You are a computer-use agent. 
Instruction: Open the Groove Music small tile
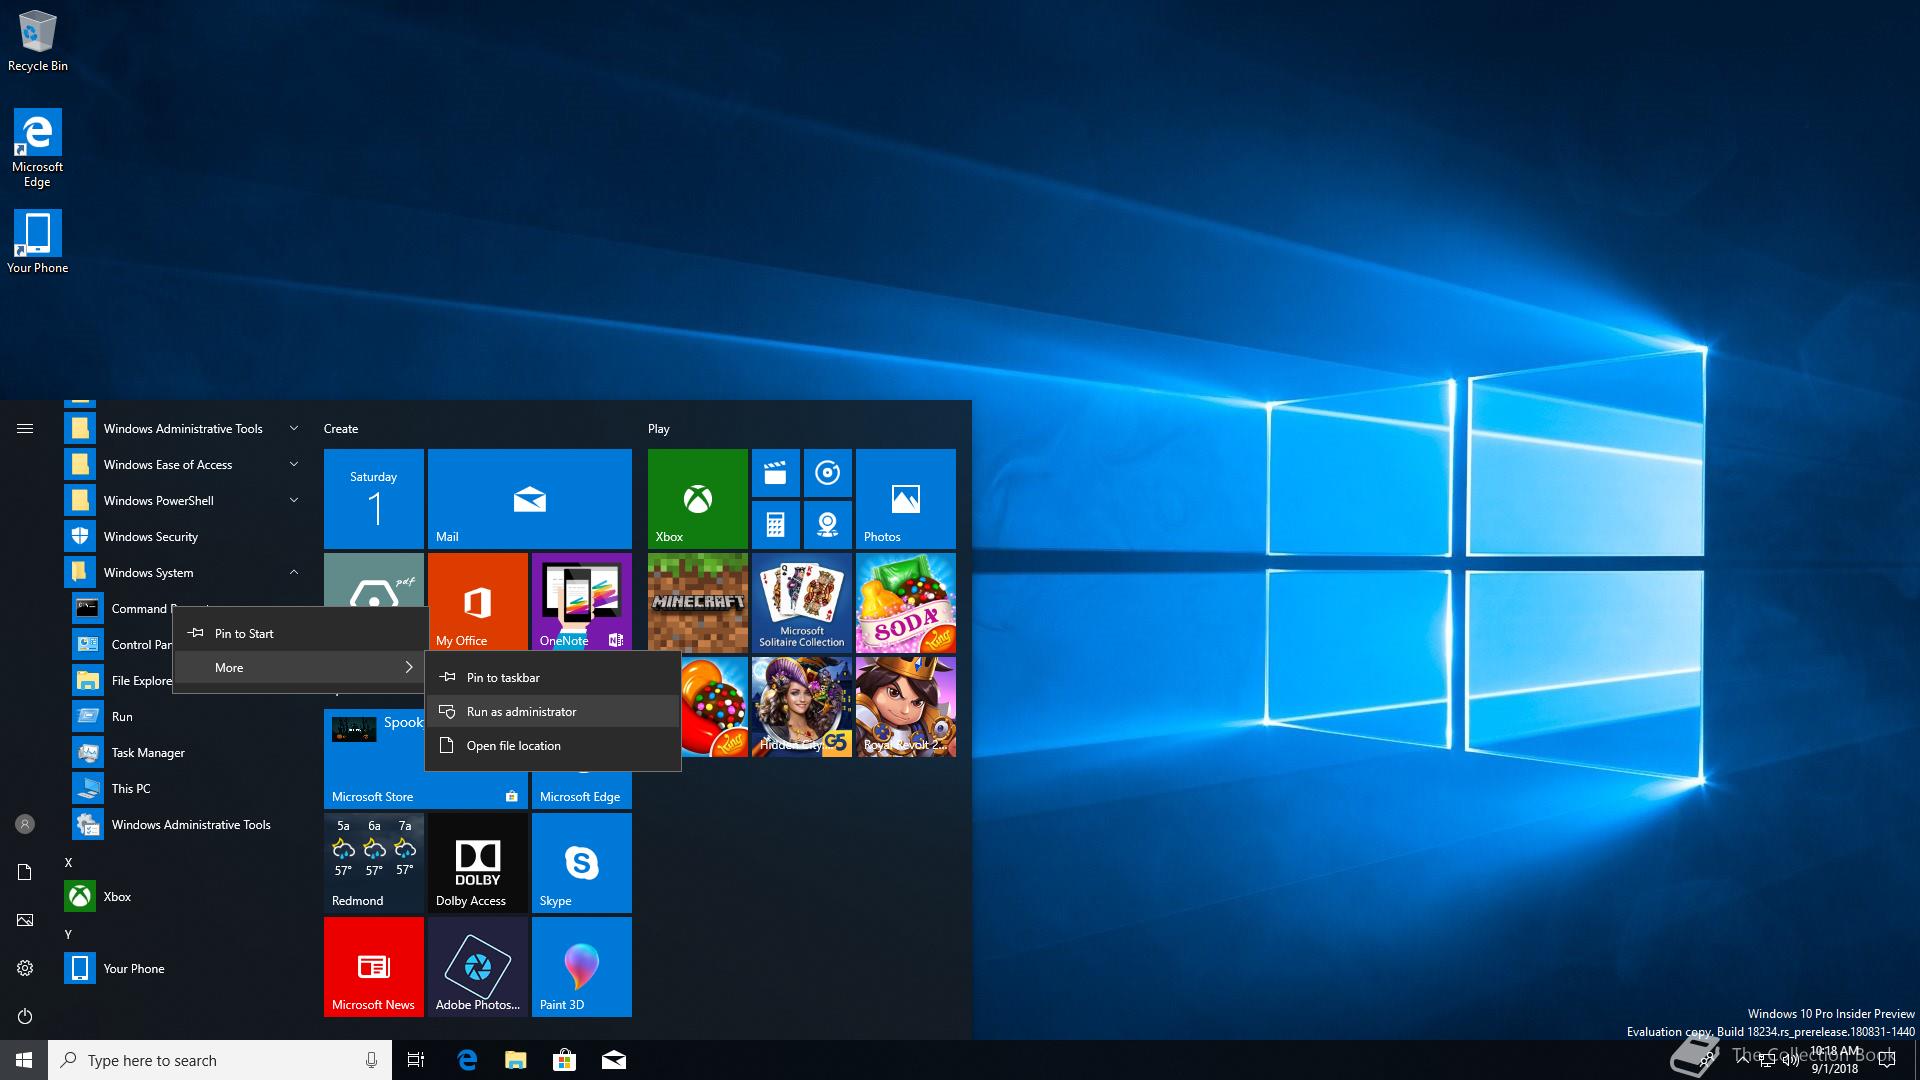click(828, 473)
